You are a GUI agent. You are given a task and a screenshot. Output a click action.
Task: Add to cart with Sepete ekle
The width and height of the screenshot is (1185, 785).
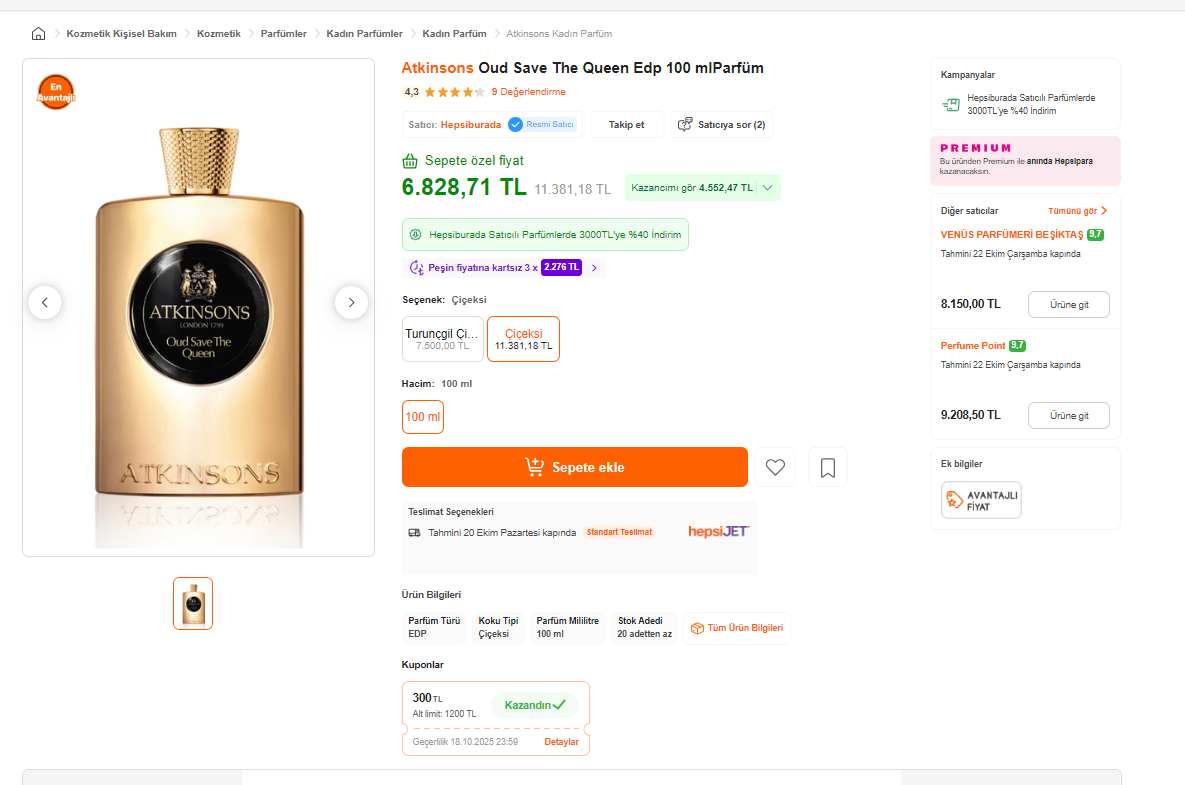tap(574, 467)
